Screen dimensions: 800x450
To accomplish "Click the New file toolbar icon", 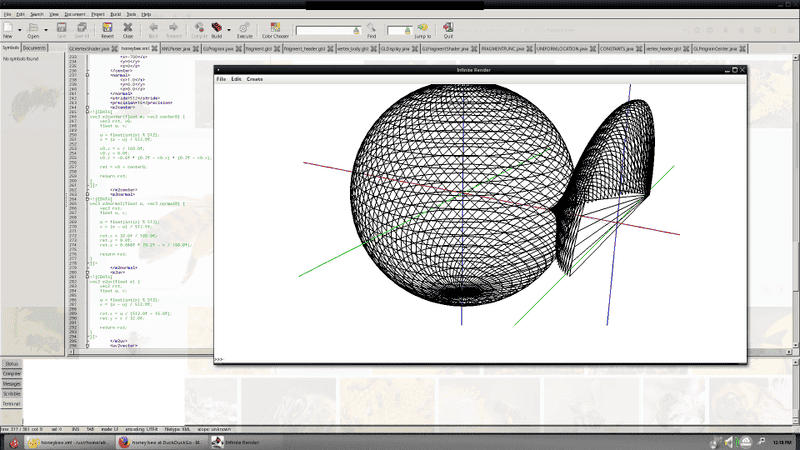I will click(8, 30).
